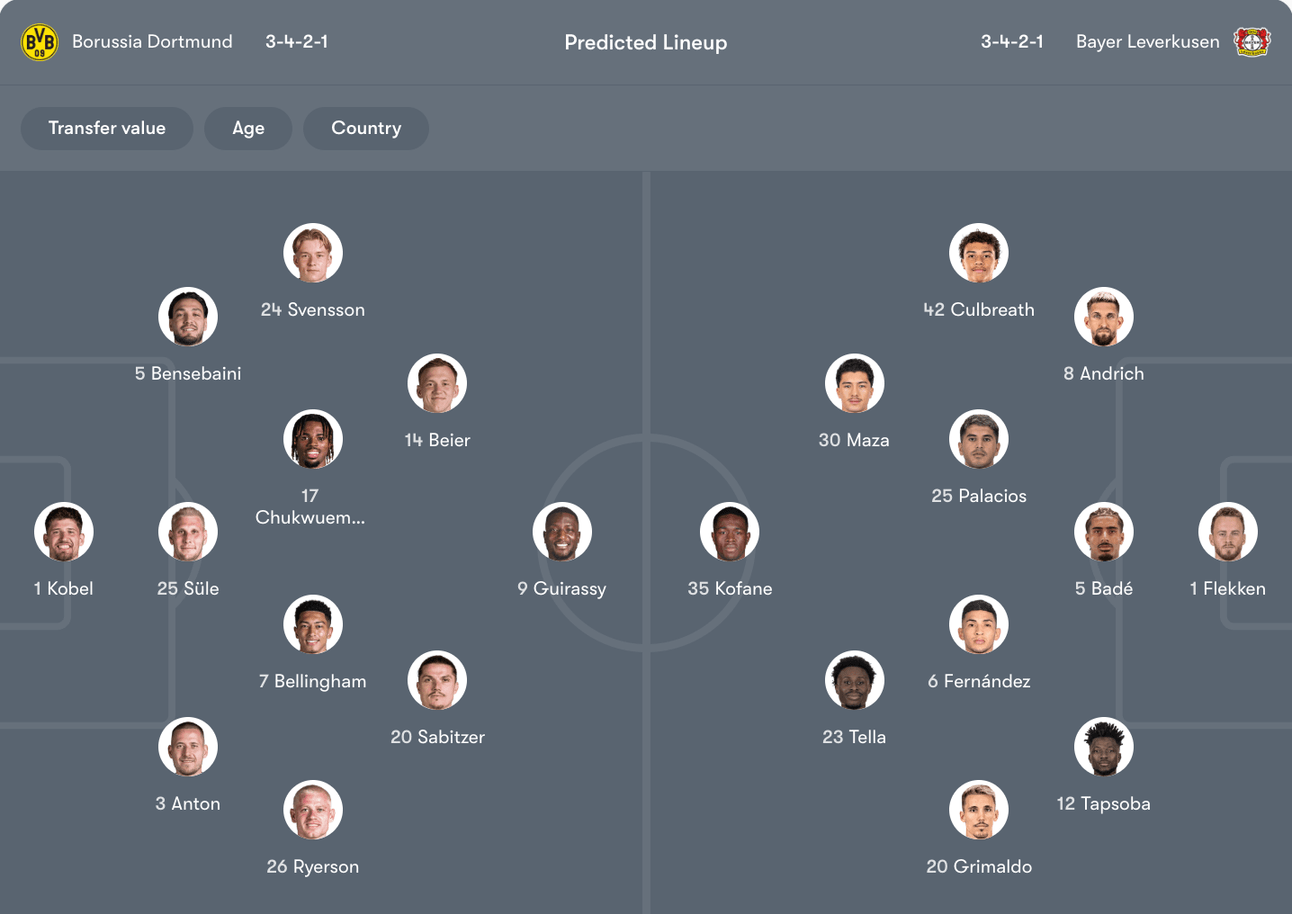Click the Bayer Leverkusen club crest
The image size is (1292, 914).
[x=1252, y=42]
